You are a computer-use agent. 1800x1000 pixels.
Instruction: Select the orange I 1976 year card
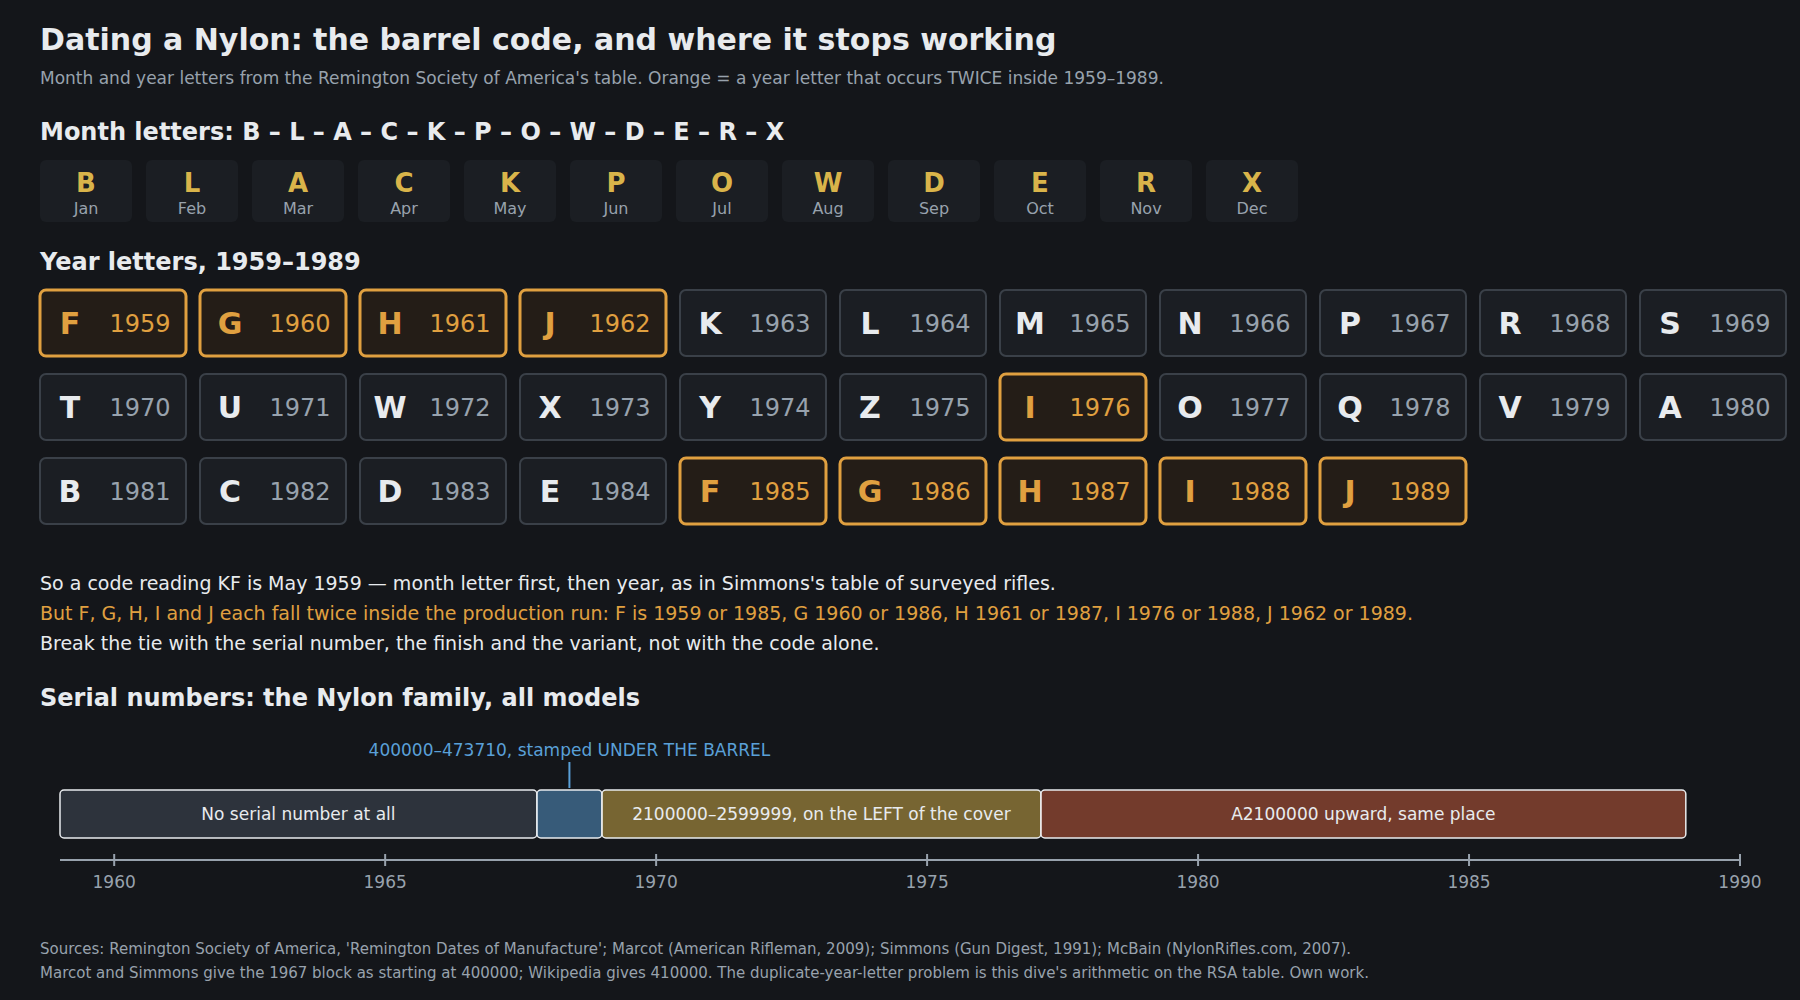coord(1073,407)
